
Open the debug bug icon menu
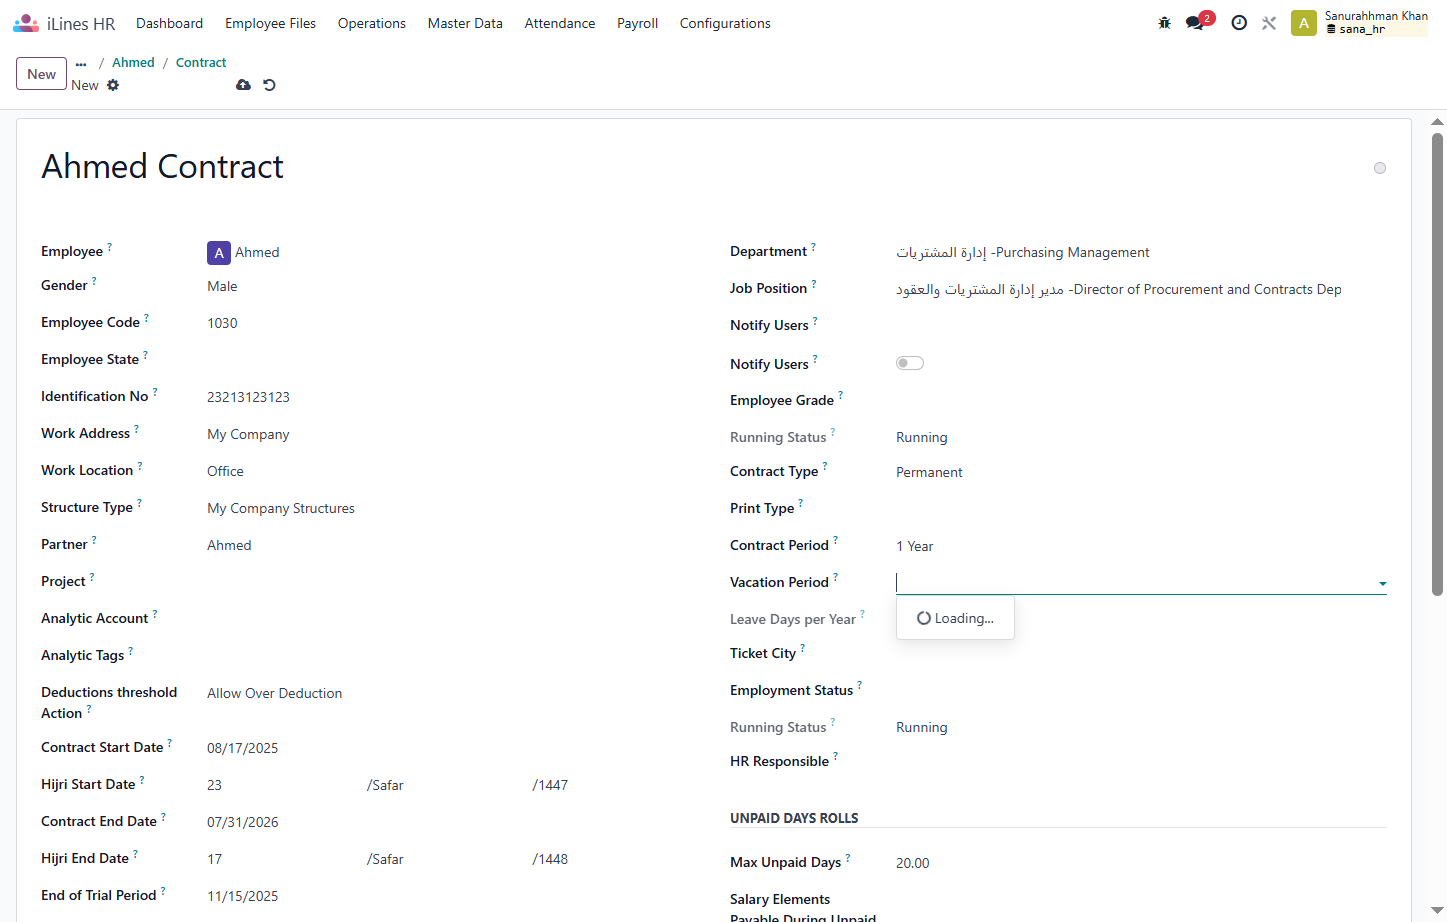[x=1164, y=23]
